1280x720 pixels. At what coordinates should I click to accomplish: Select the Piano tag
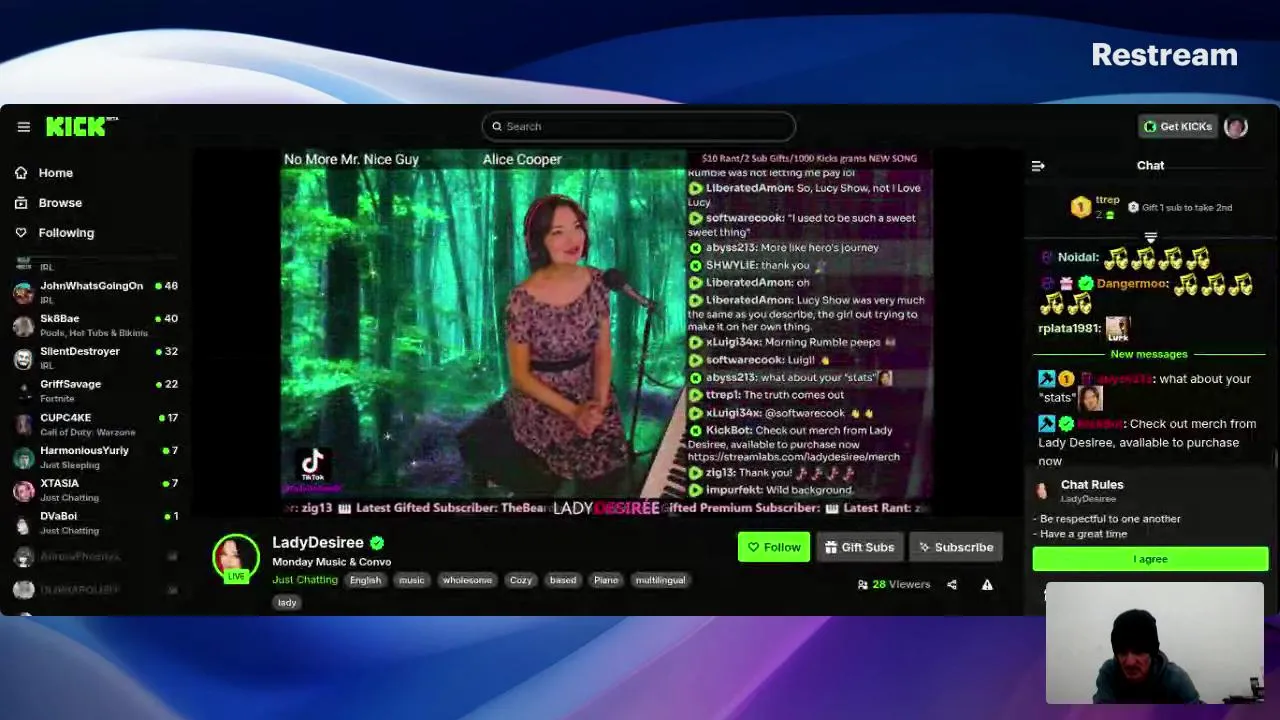coord(606,580)
